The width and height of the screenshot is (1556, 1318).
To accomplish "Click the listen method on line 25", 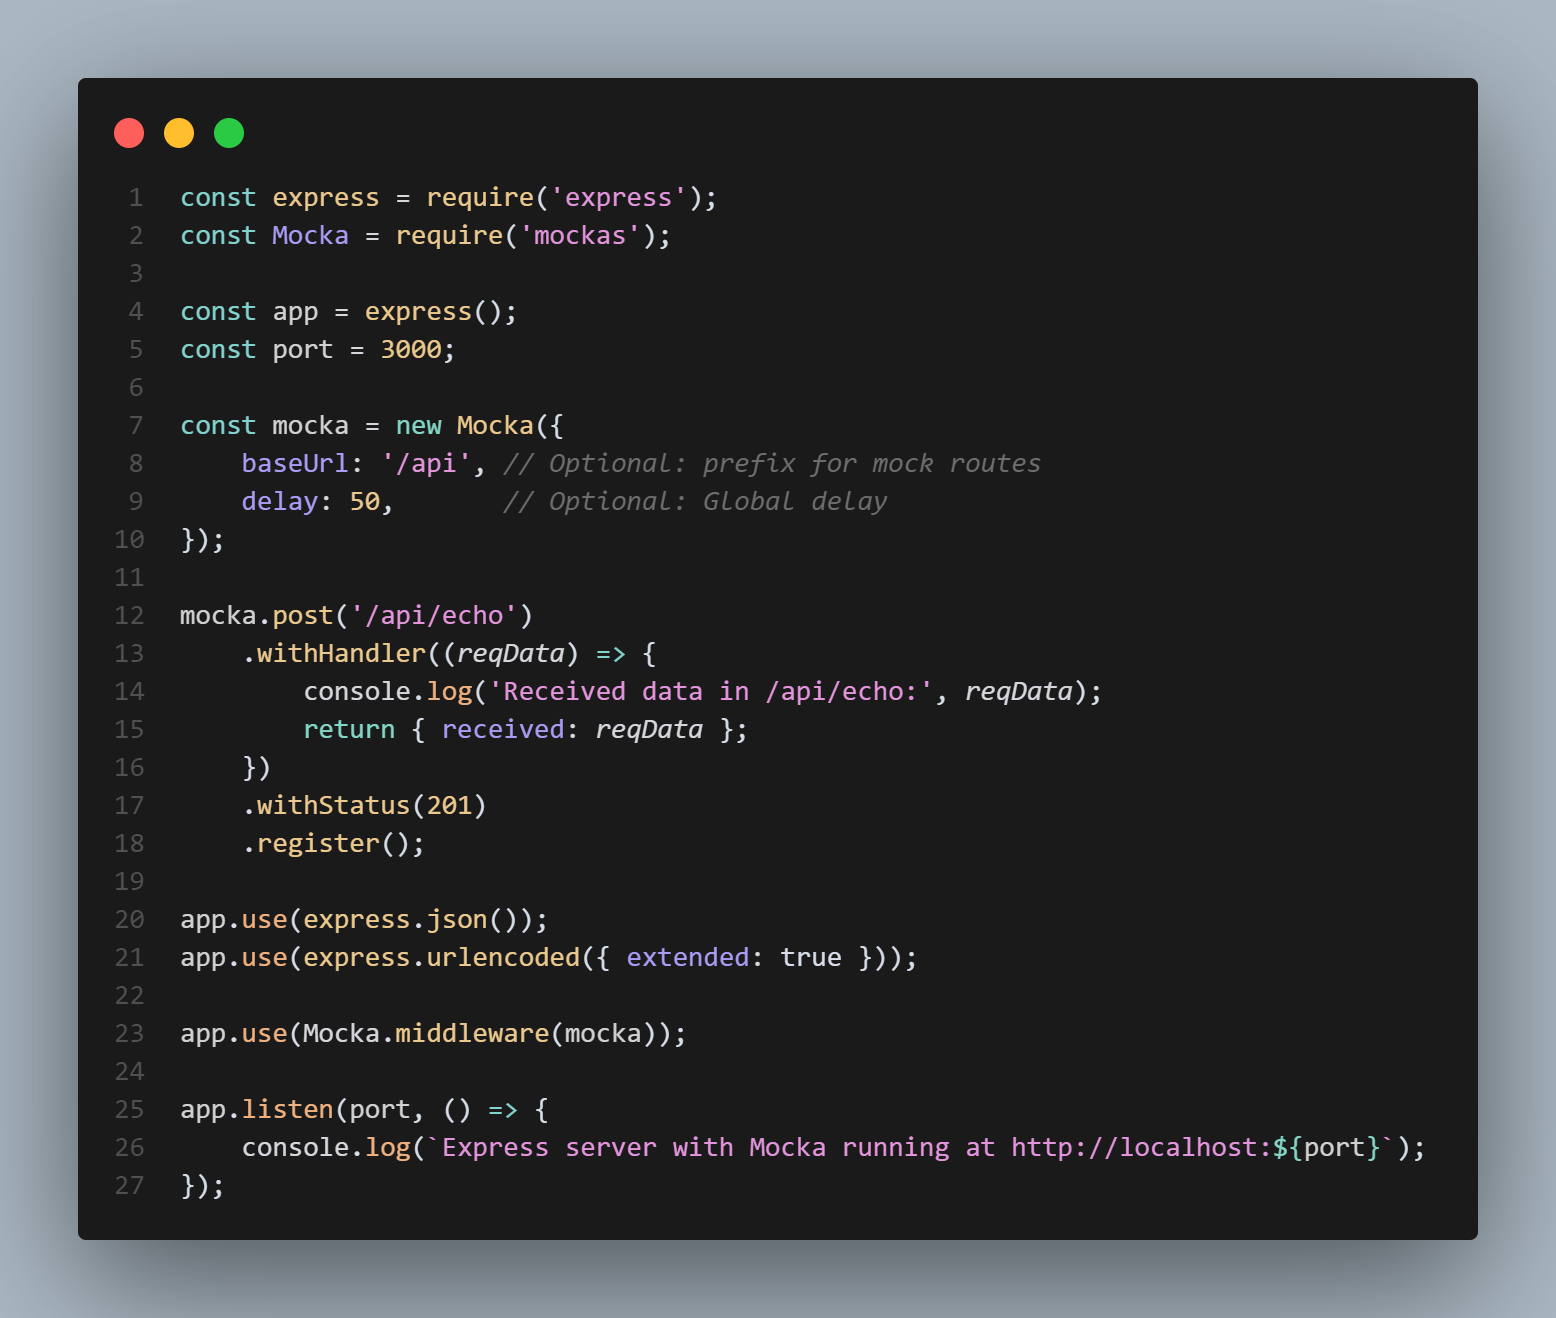I will [x=287, y=1110].
